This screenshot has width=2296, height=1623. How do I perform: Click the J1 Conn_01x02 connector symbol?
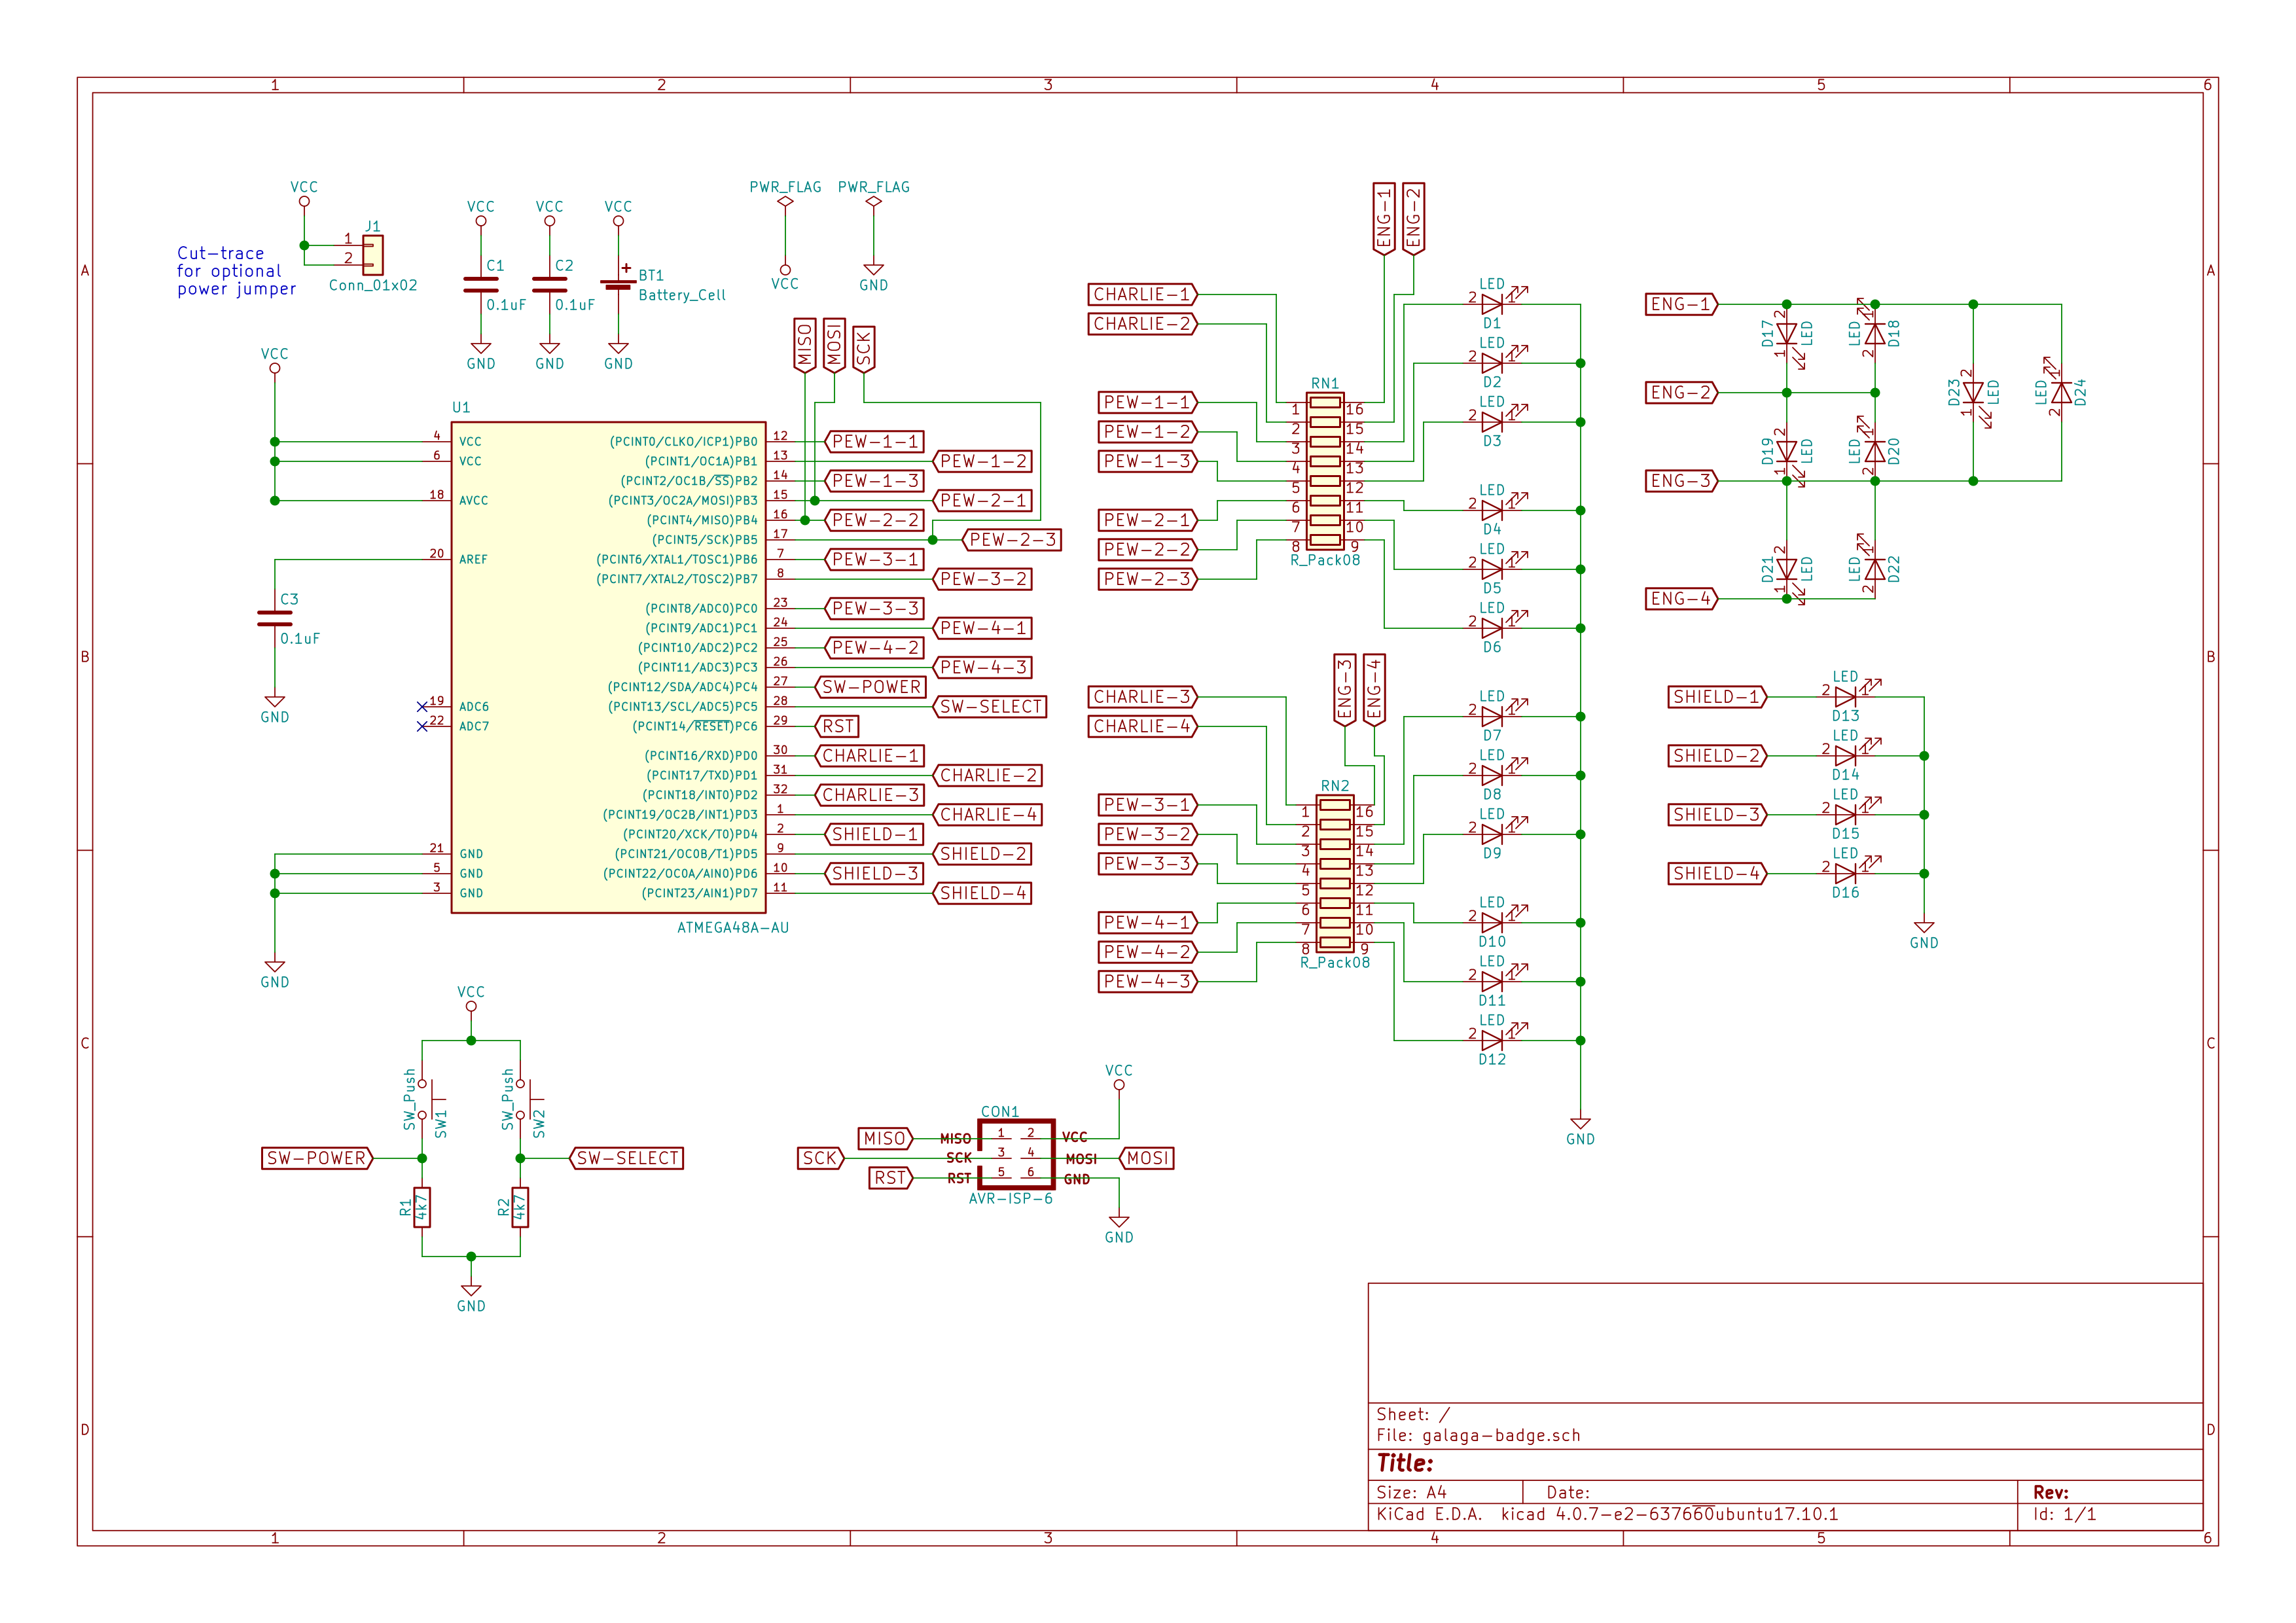[x=372, y=255]
